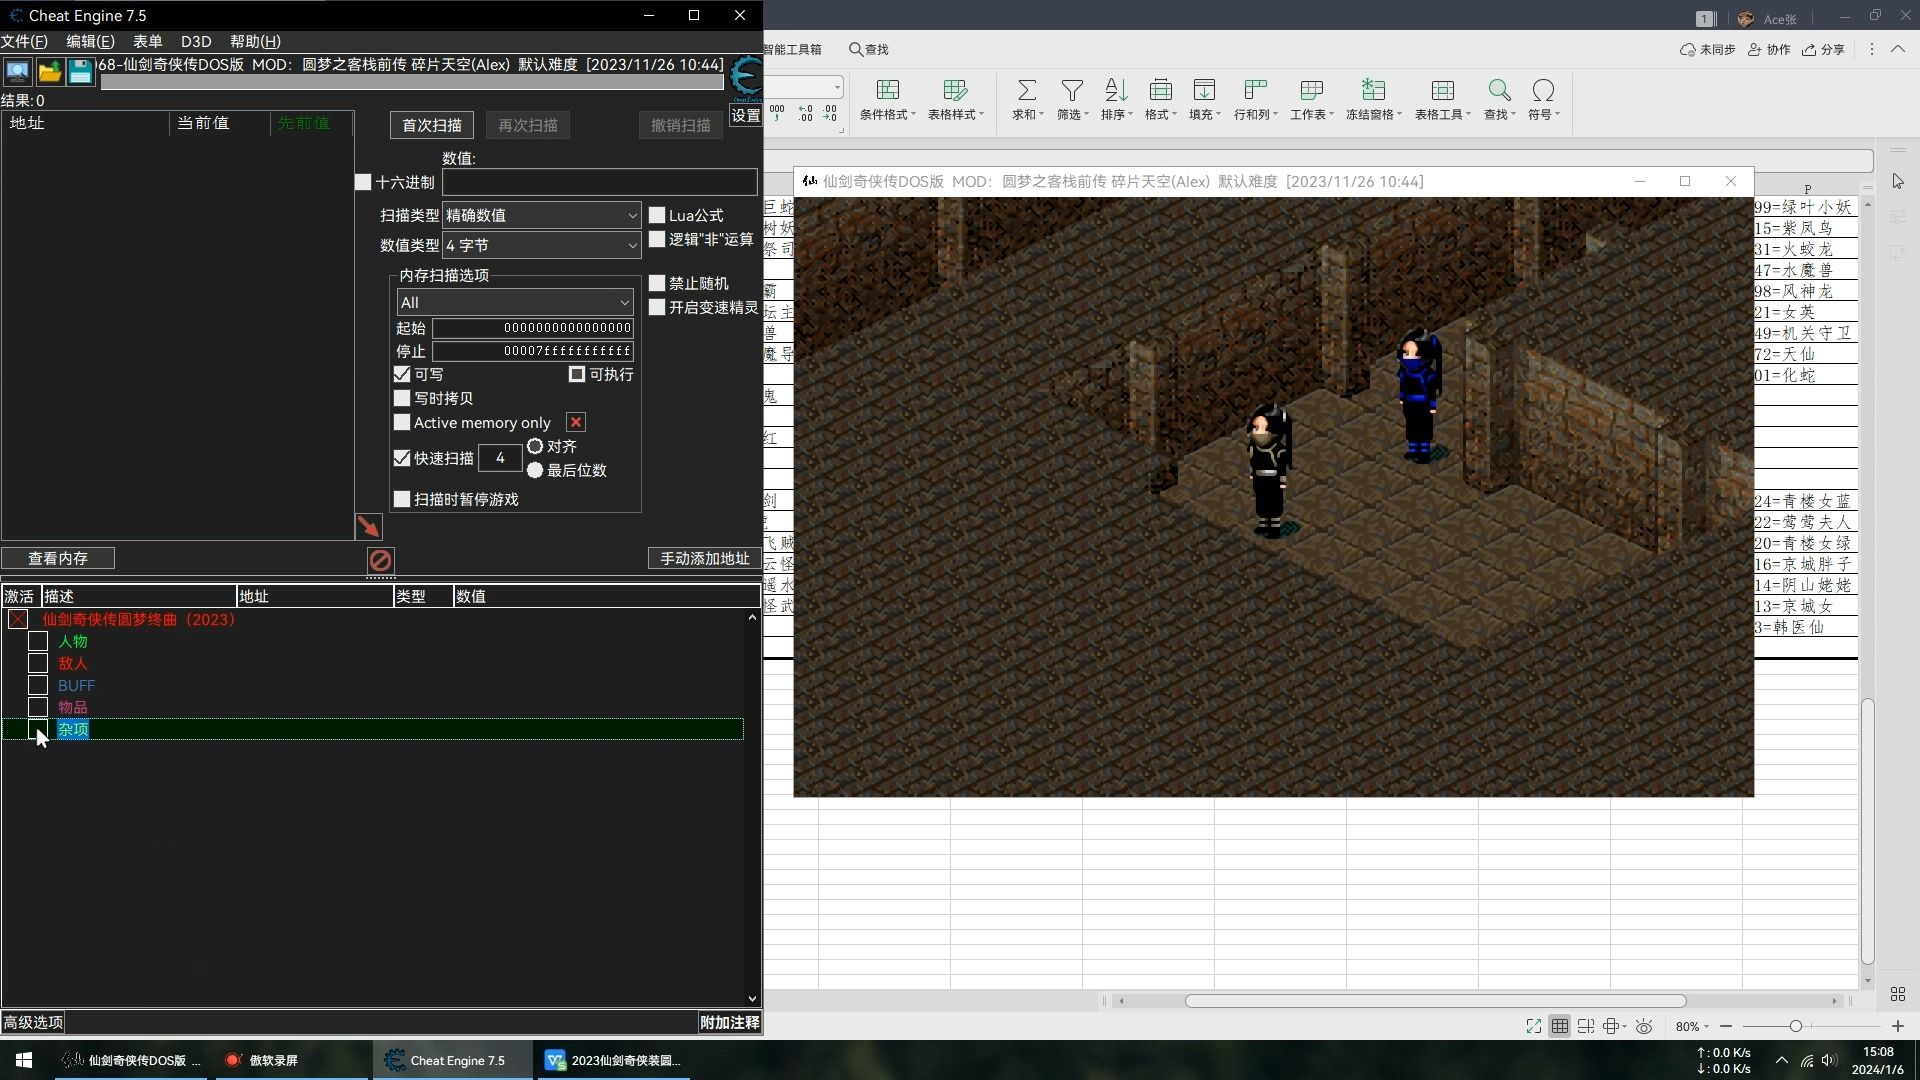
Task: Click the fullscreen view icon in status bar
Action: (x=1533, y=1026)
